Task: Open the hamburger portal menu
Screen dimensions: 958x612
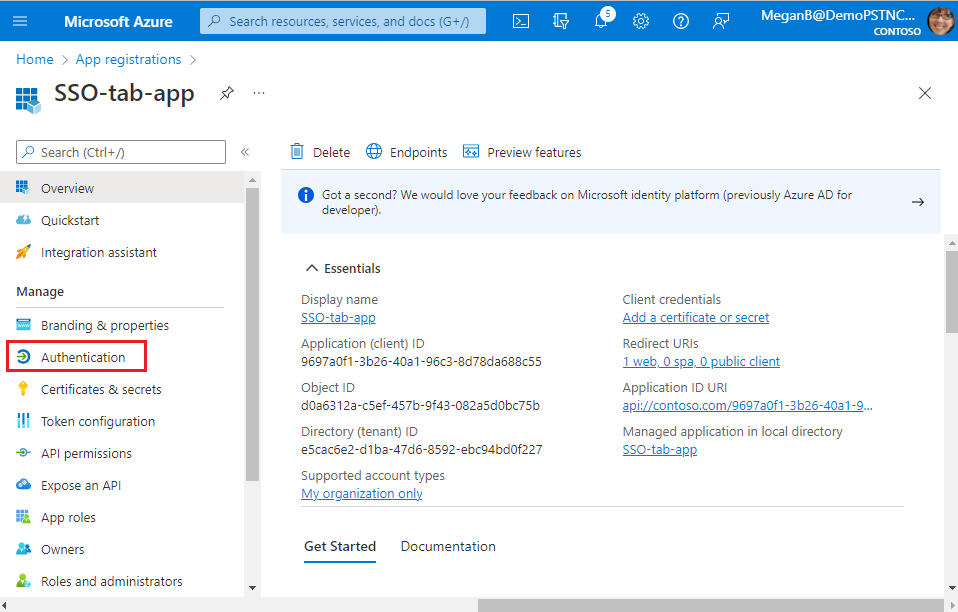Action: pyautogui.click(x=20, y=21)
